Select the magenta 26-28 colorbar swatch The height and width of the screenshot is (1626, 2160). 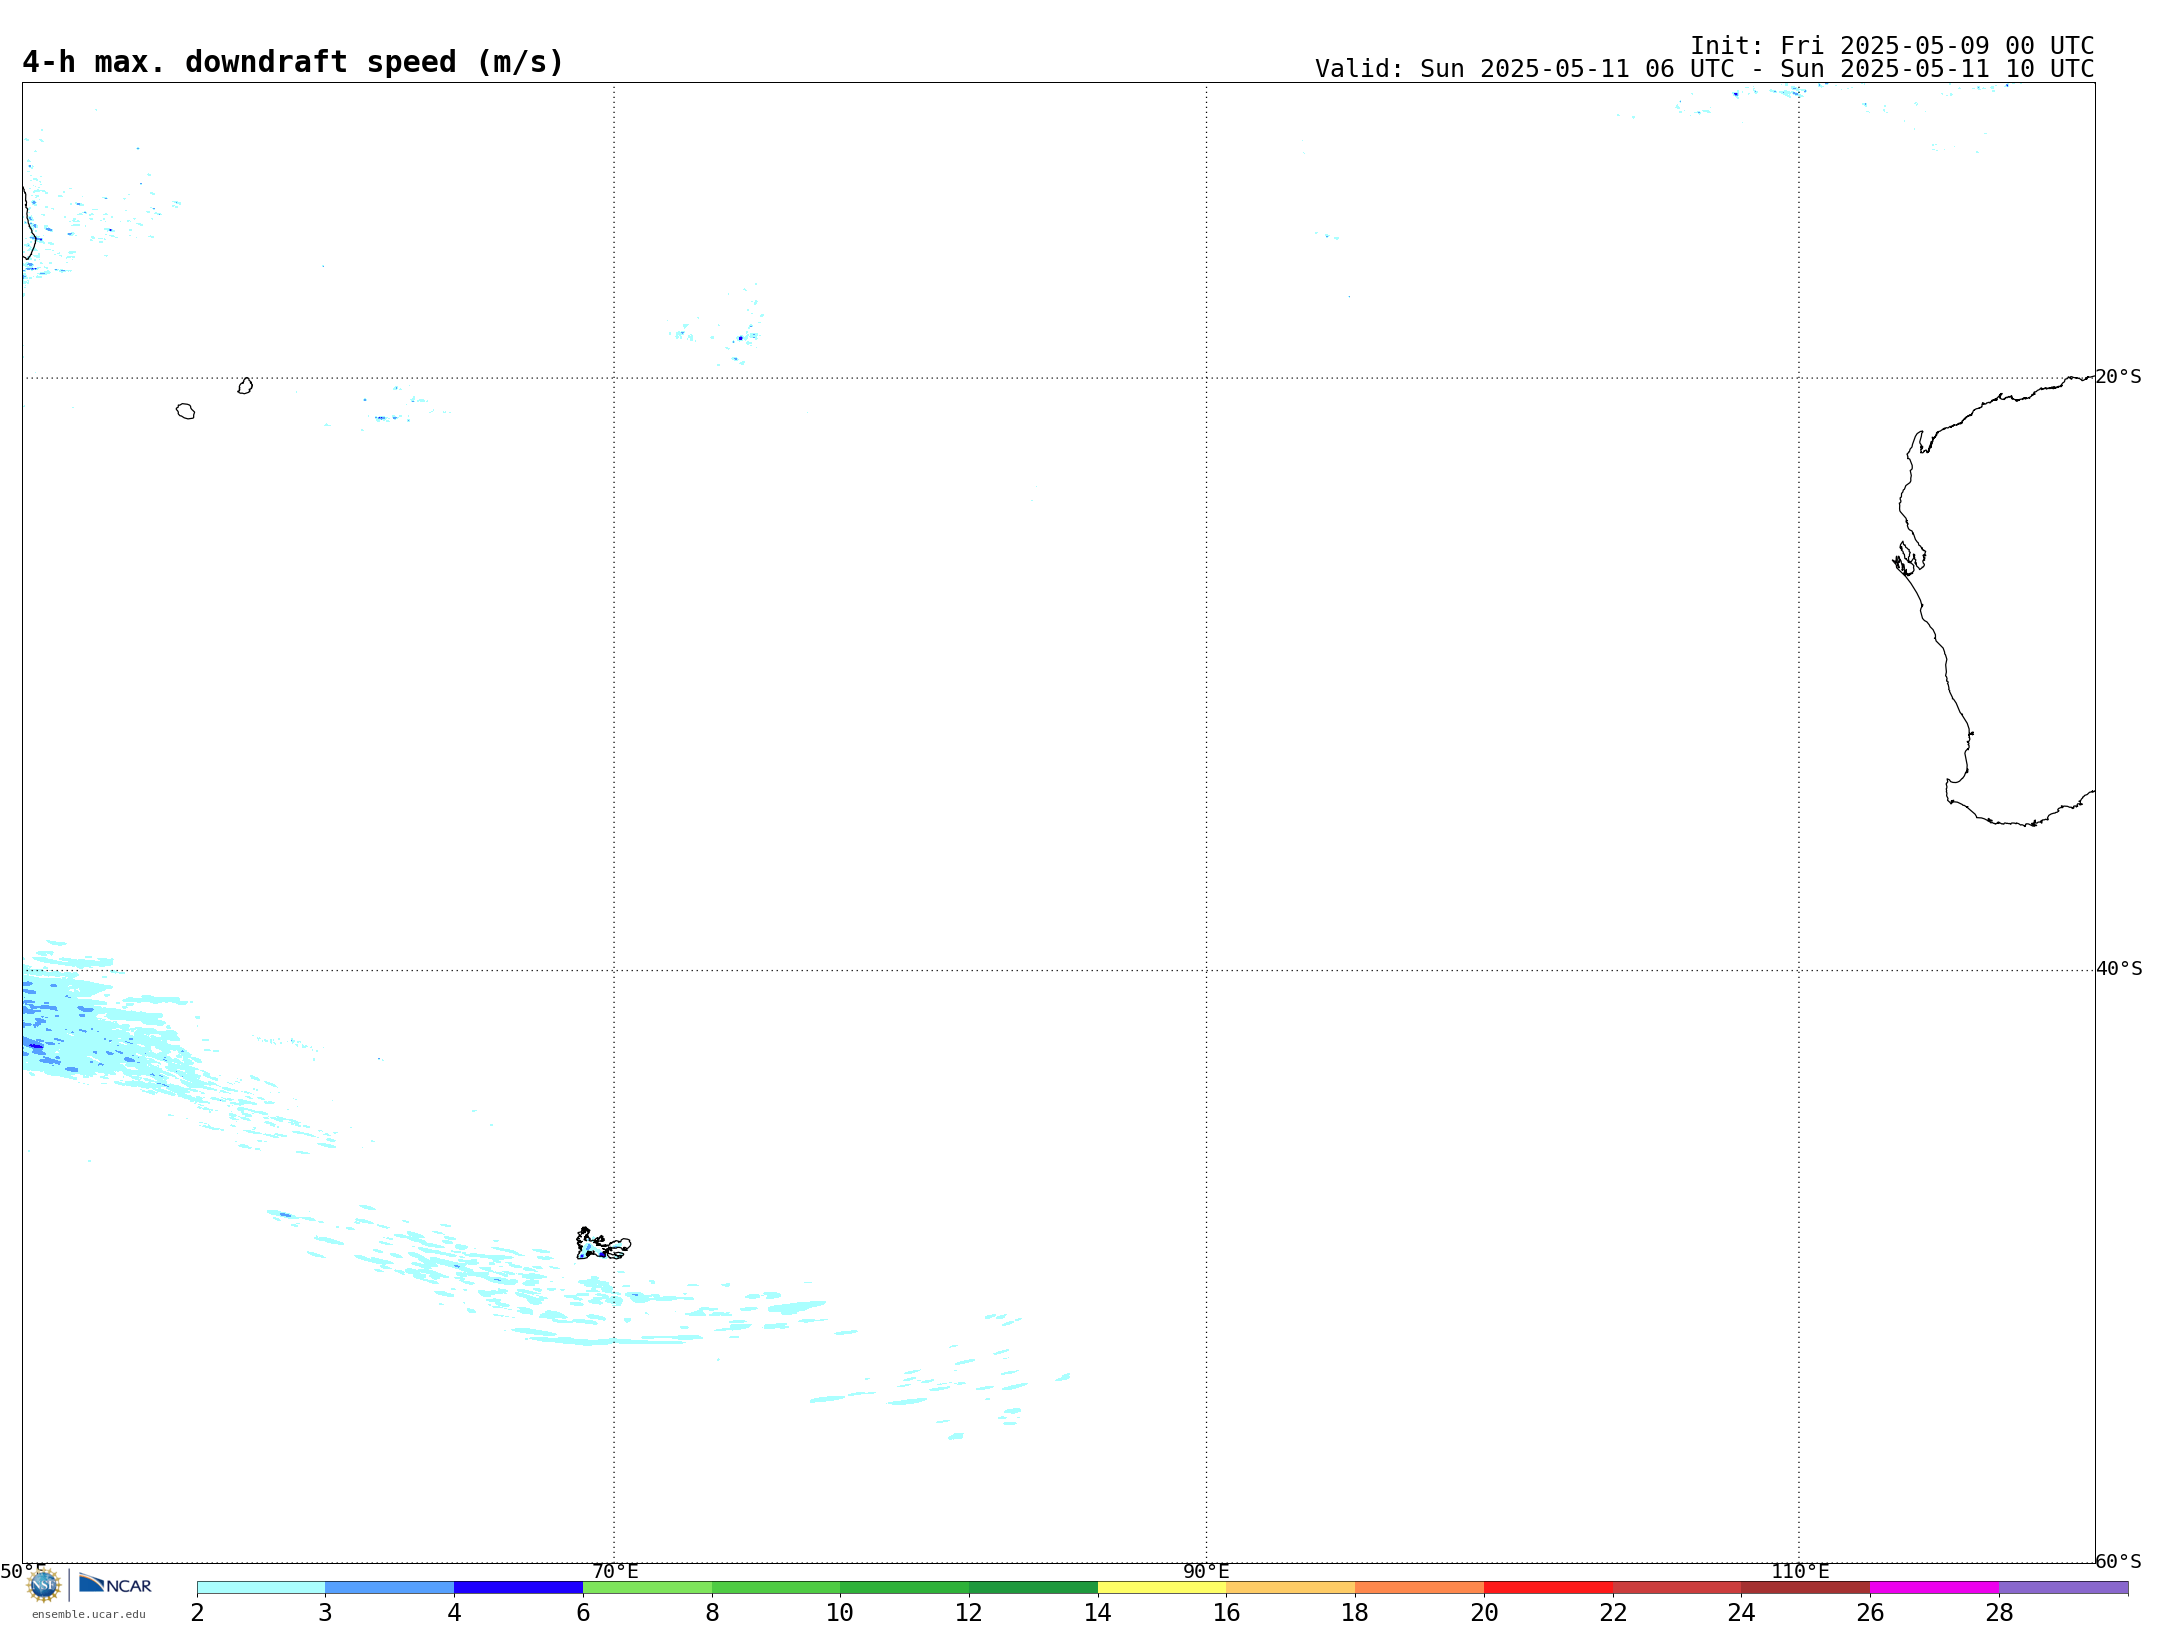[x=1935, y=1588]
